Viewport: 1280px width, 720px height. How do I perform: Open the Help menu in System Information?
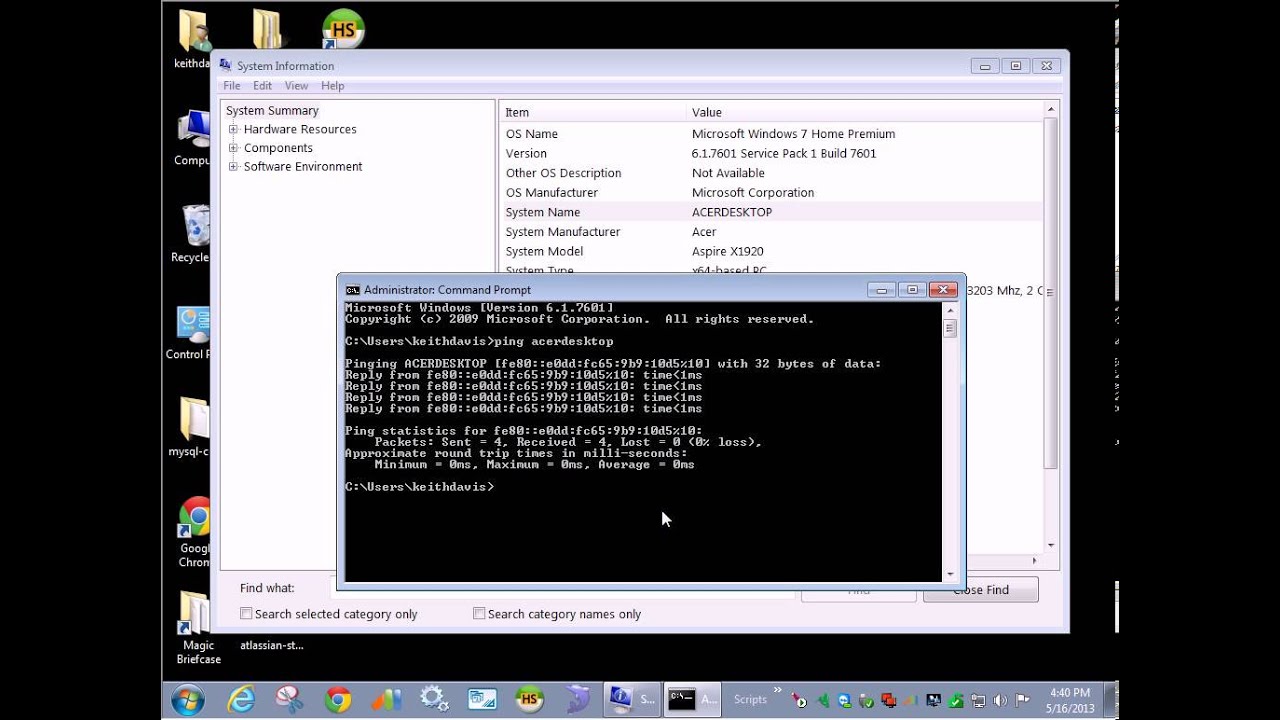(333, 86)
